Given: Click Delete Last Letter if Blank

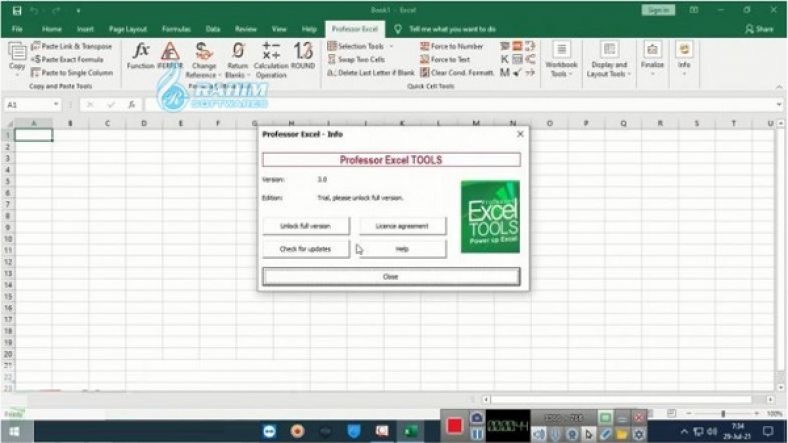Looking at the screenshot, I should point(371,73).
